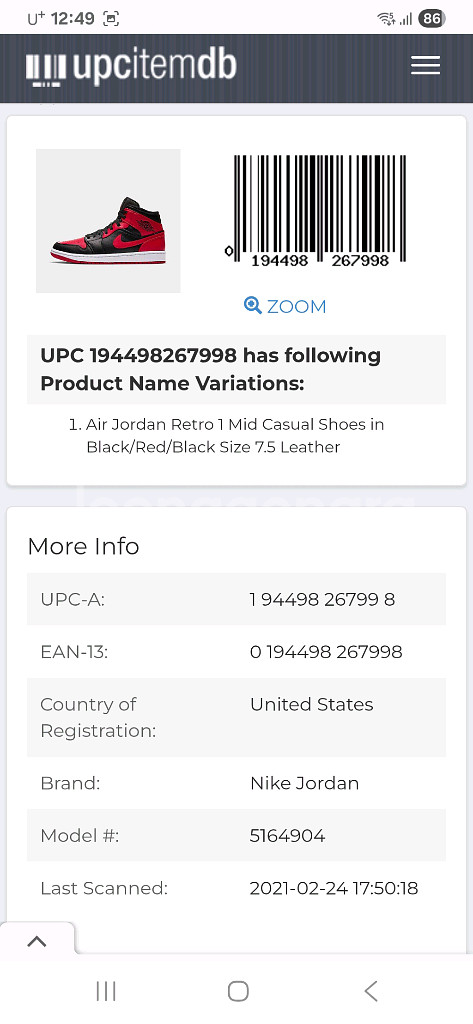The width and height of the screenshot is (473, 1024).
Task: Tap the screen-capture status bar icon
Action: [112, 19]
